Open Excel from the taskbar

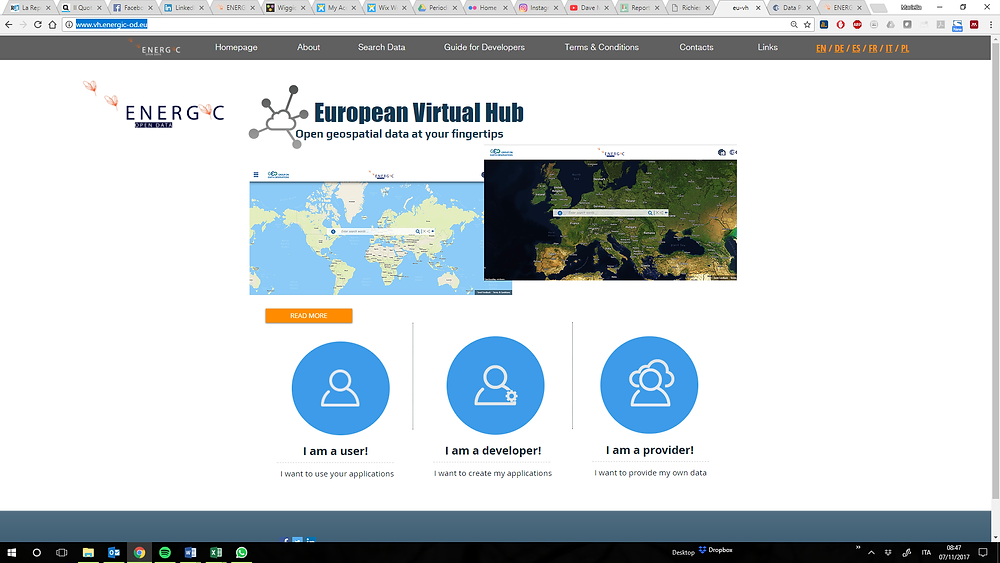216,552
